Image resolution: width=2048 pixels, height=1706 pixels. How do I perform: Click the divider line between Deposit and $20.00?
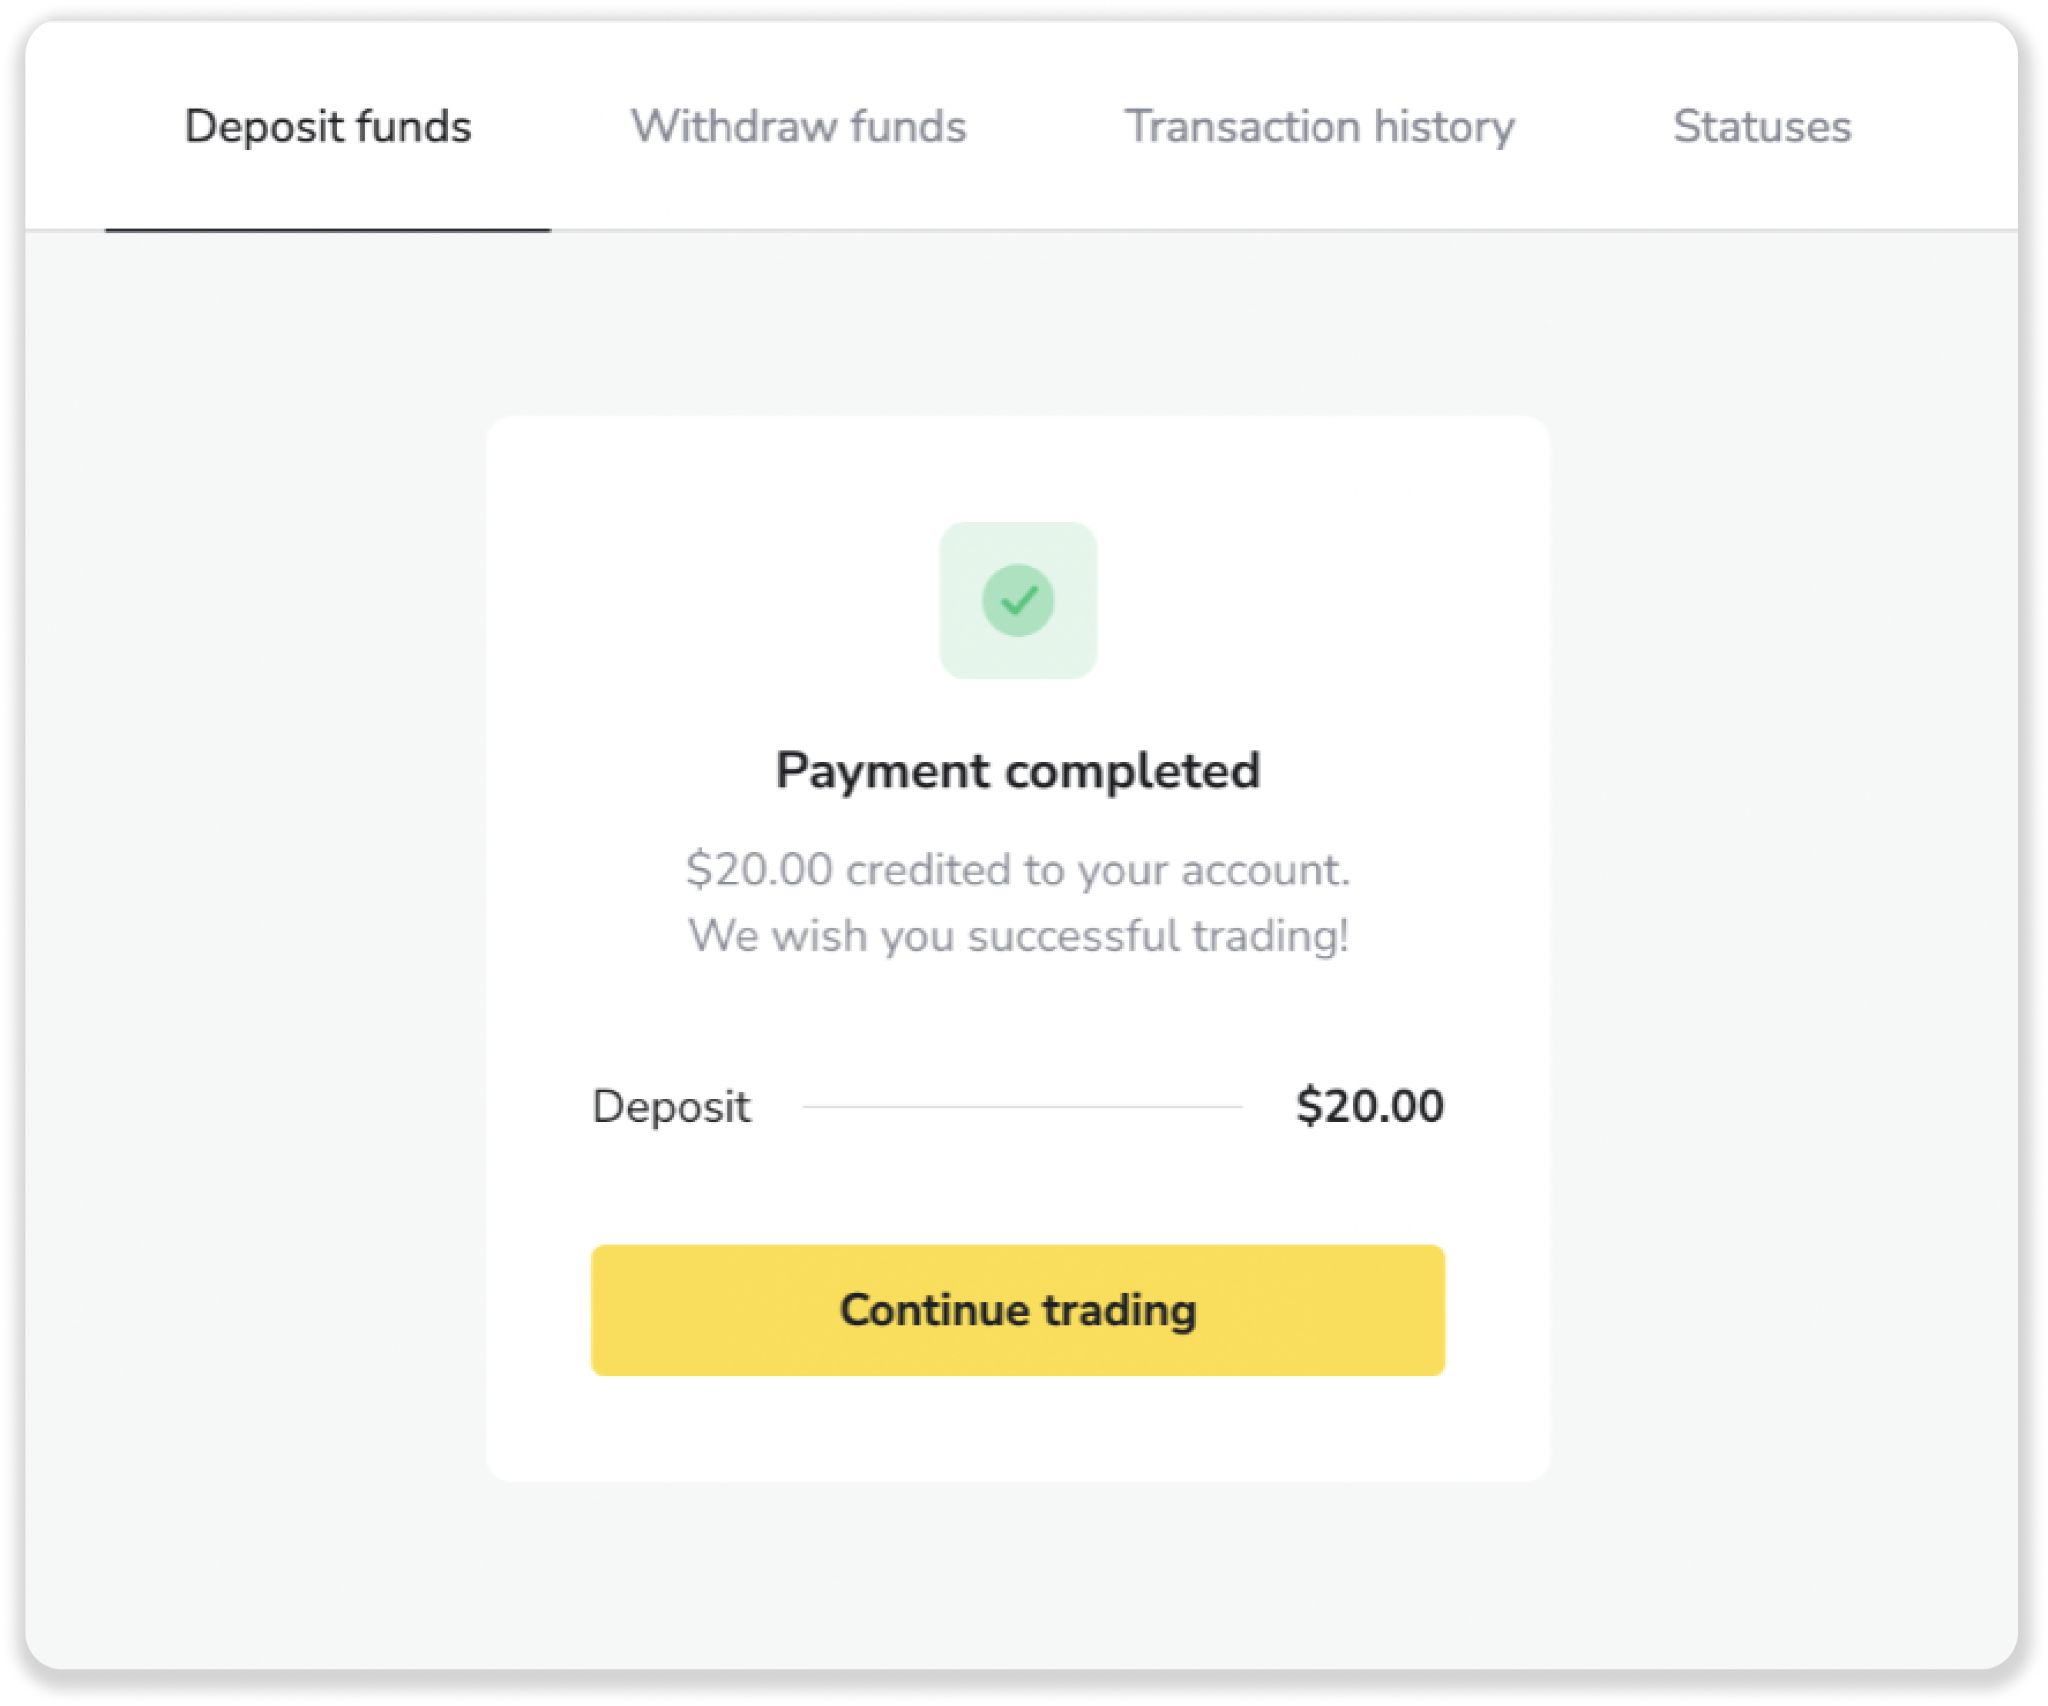(1022, 1107)
